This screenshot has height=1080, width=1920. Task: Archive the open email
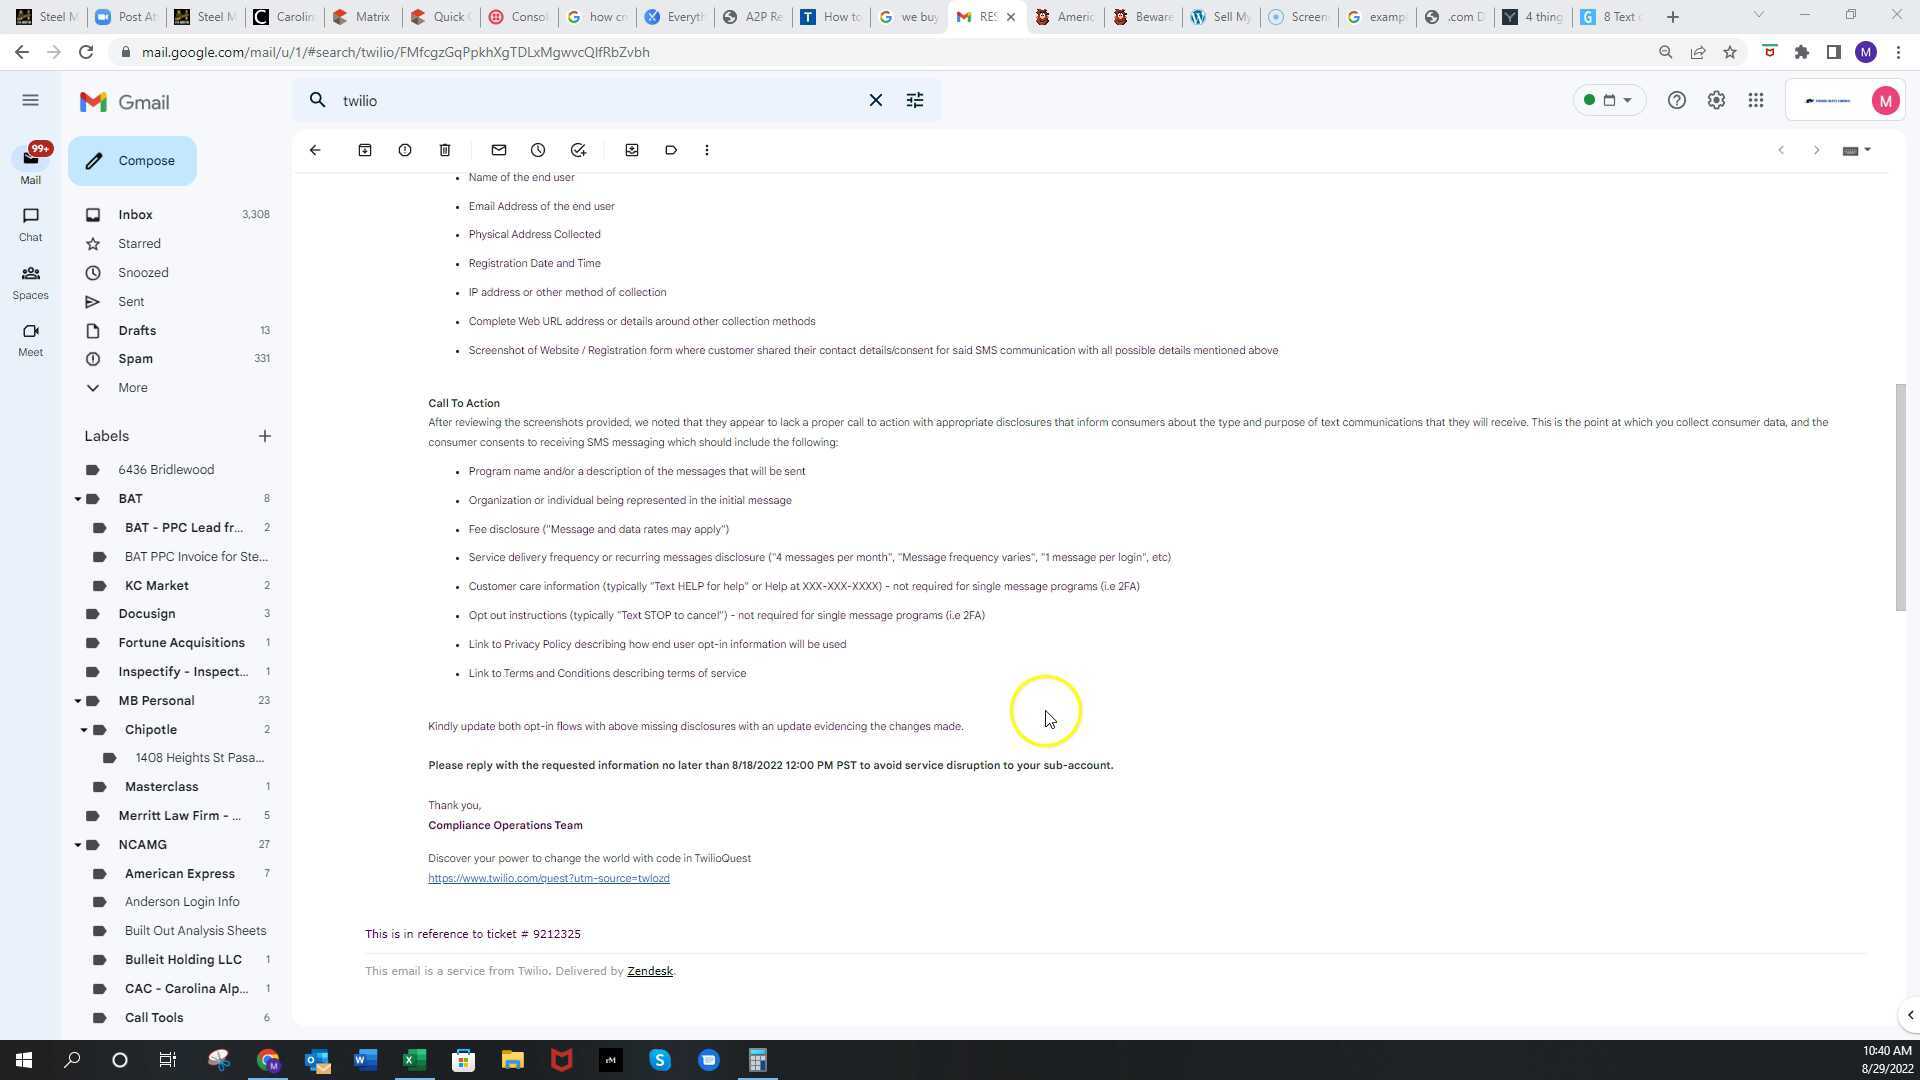click(x=365, y=150)
